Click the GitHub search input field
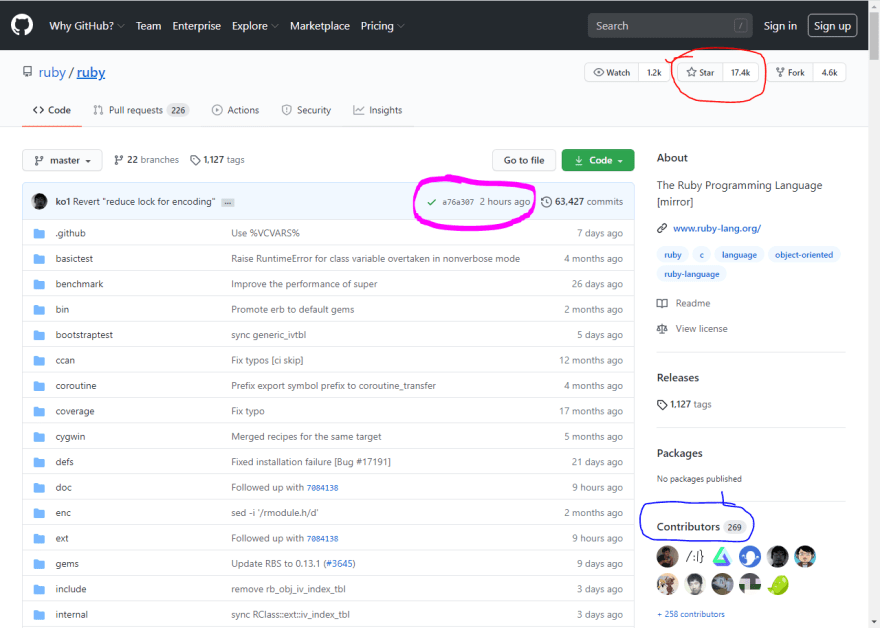Screen dimensions: 880x628 [x=670, y=26]
